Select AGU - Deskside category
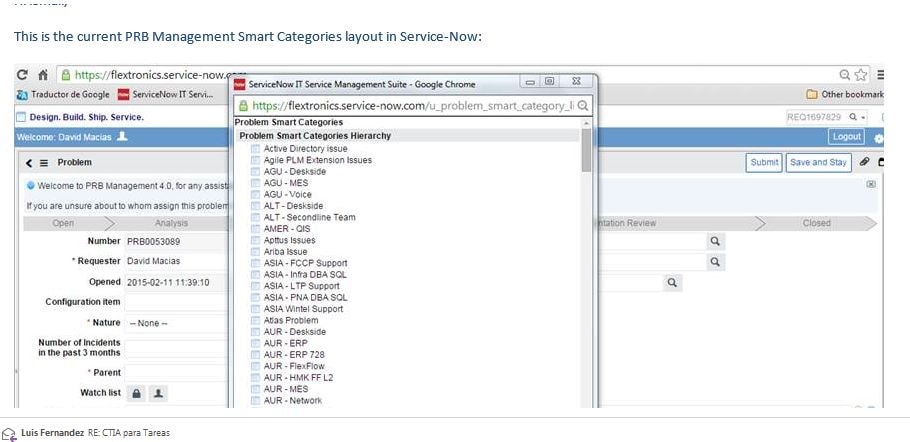Screen dimensions: 910x442 (x=294, y=172)
